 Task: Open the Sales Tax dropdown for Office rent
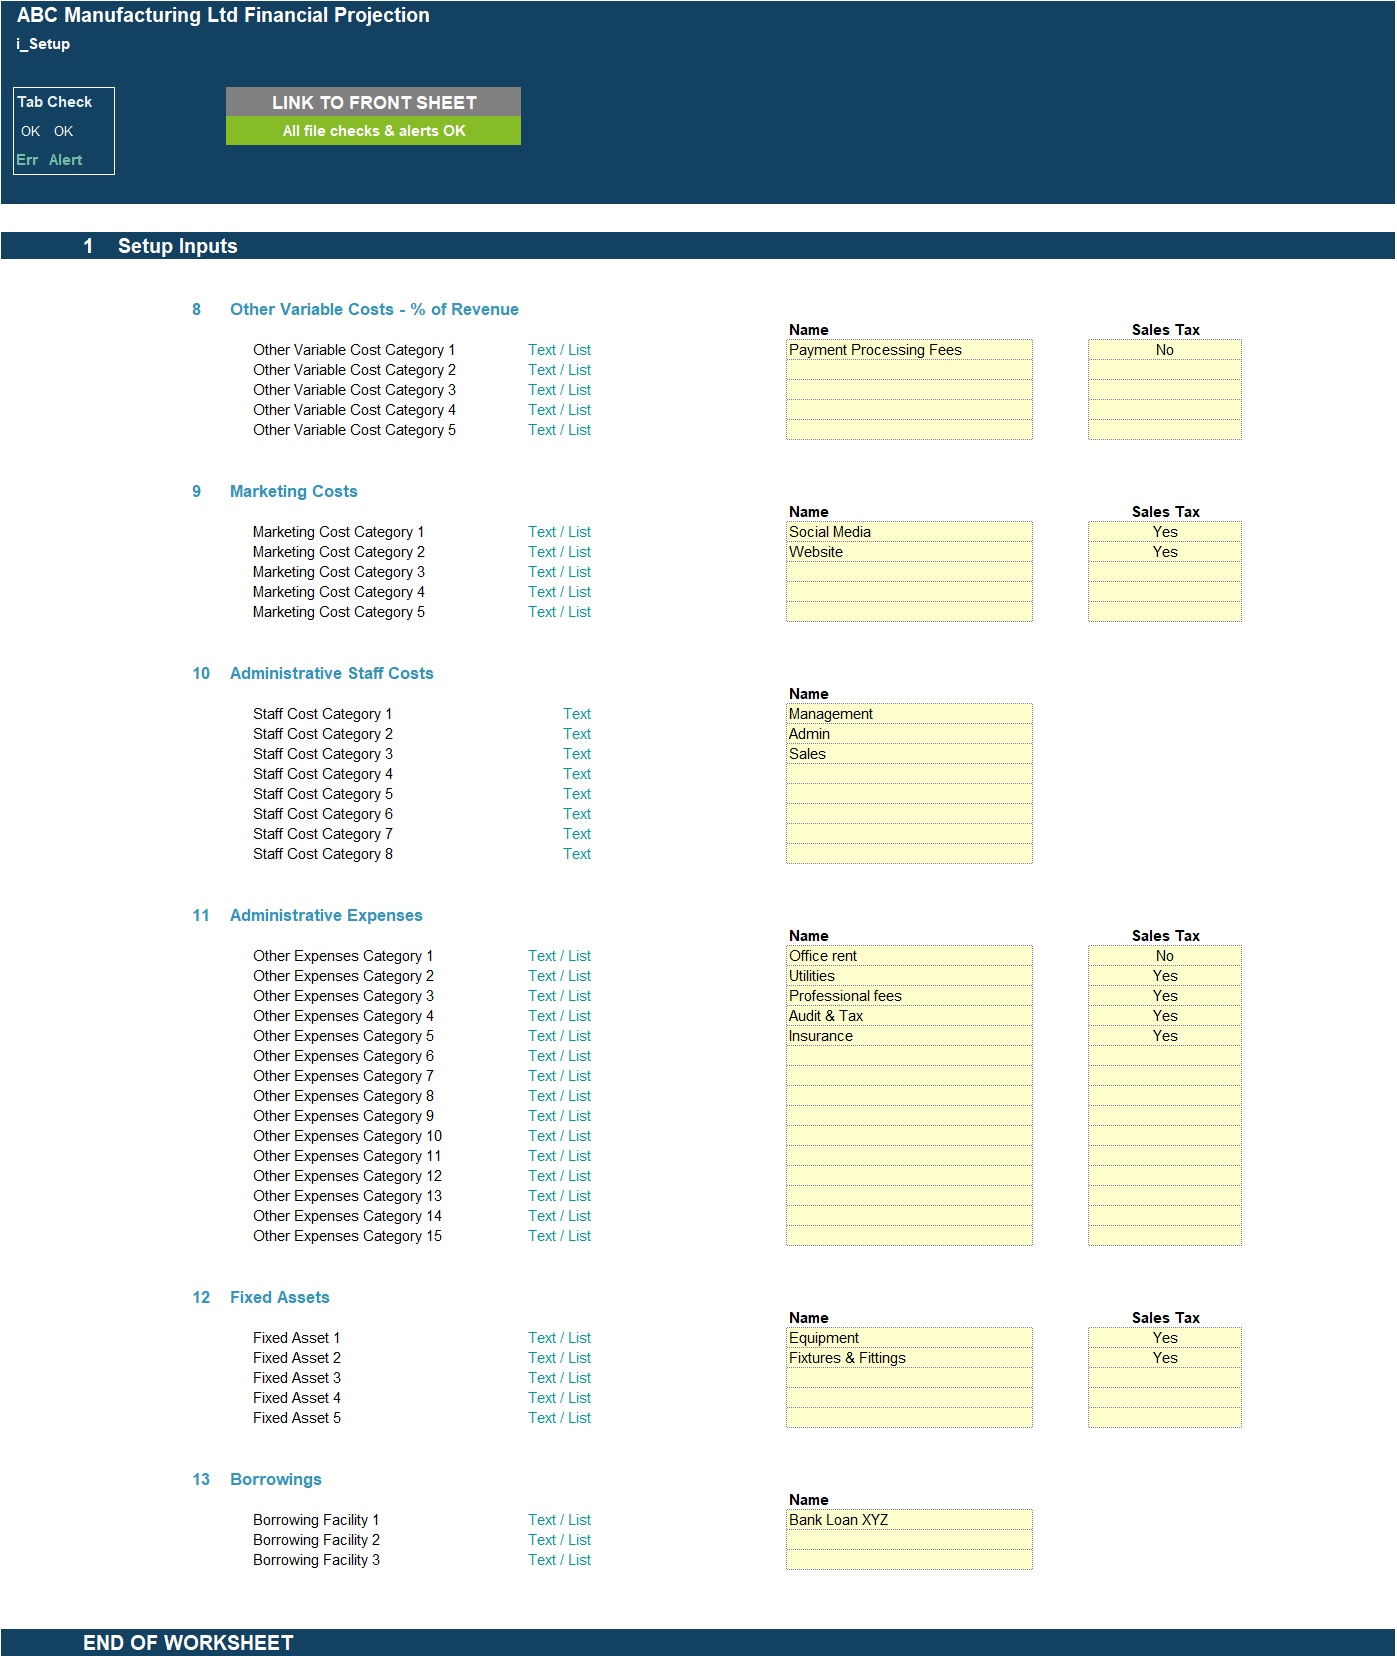pyautogui.click(x=1165, y=956)
